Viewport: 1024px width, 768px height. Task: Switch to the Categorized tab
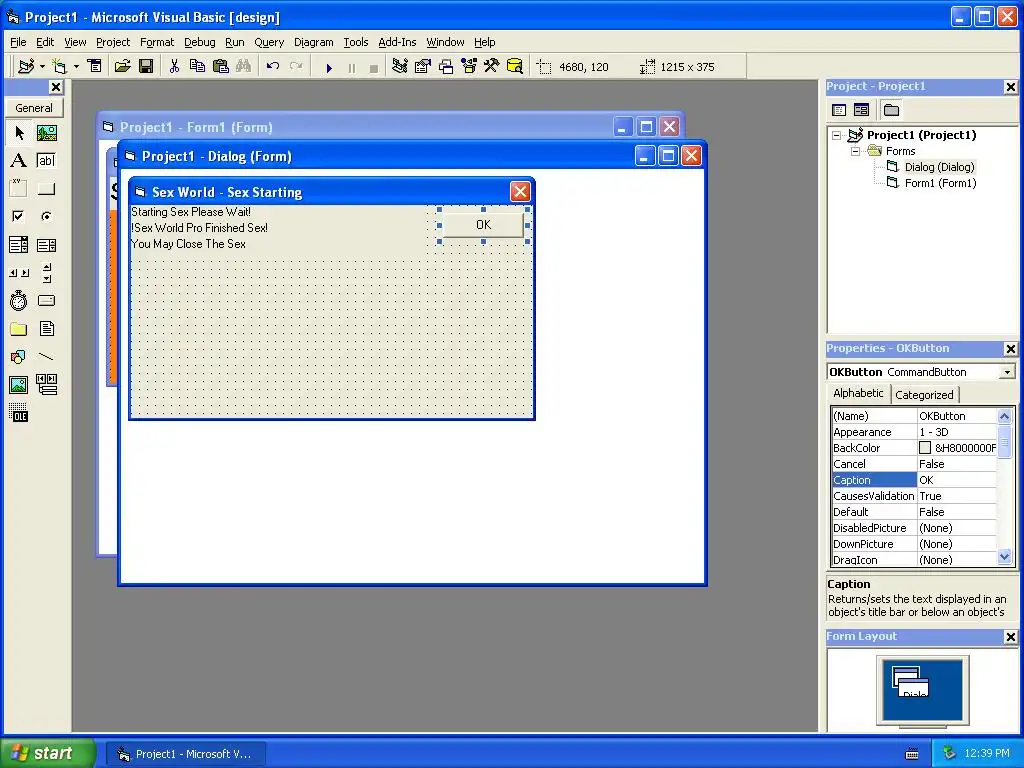pyautogui.click(x=924, y=395)
